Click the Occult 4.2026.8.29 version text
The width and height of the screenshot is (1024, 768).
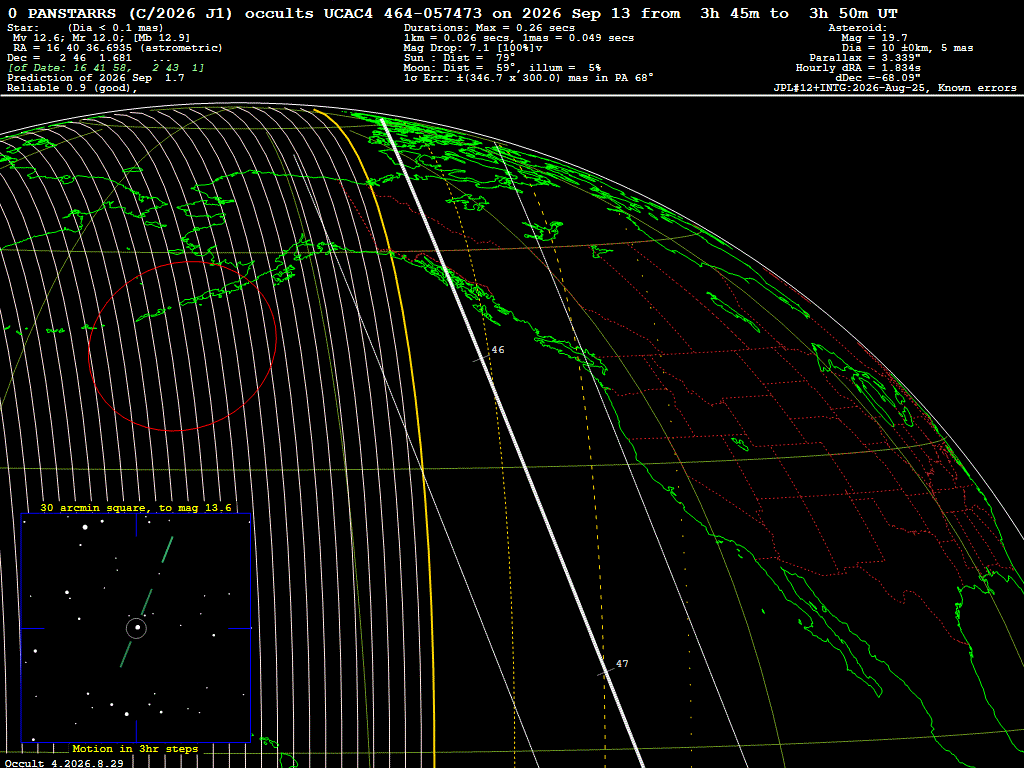point(64,763)
